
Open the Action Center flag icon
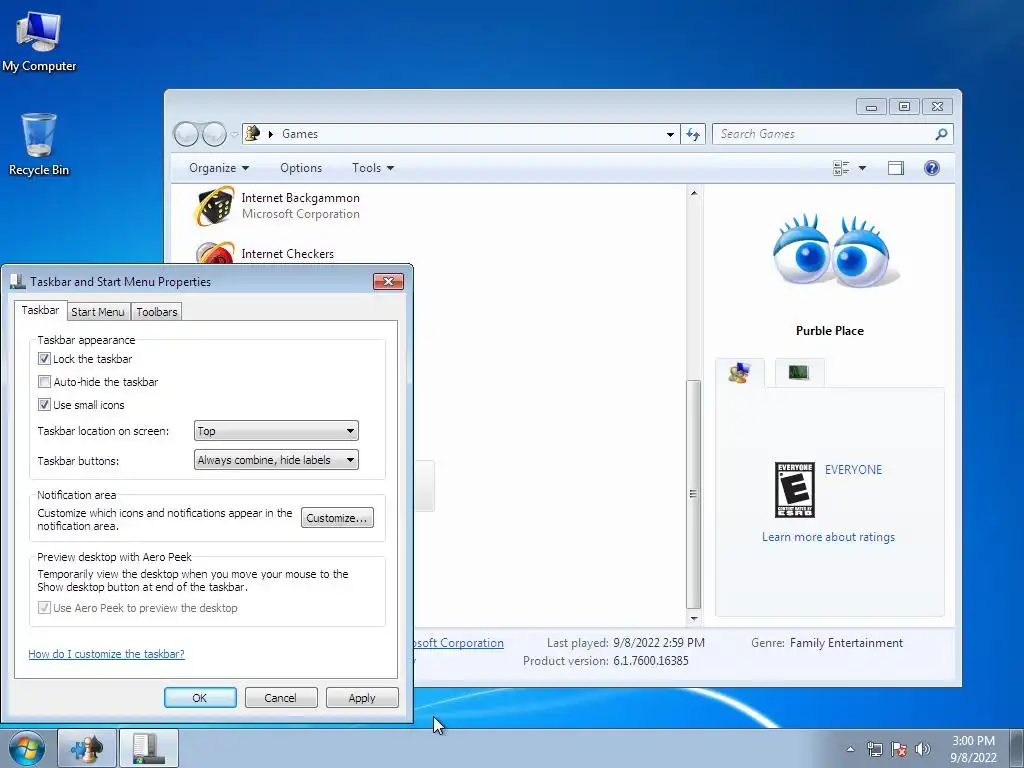[899, 749]
